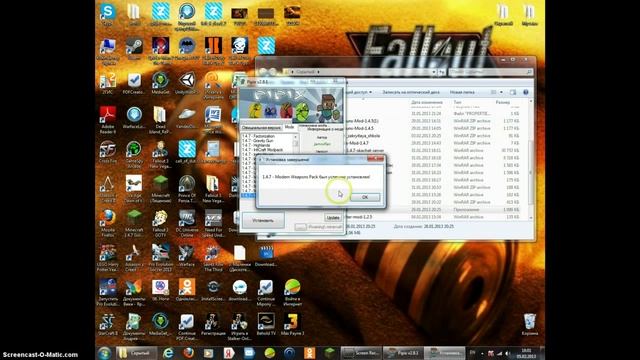Open the Yandex icon on the taskbar
The width and height of the screenshot is (640, 360).
229,353
